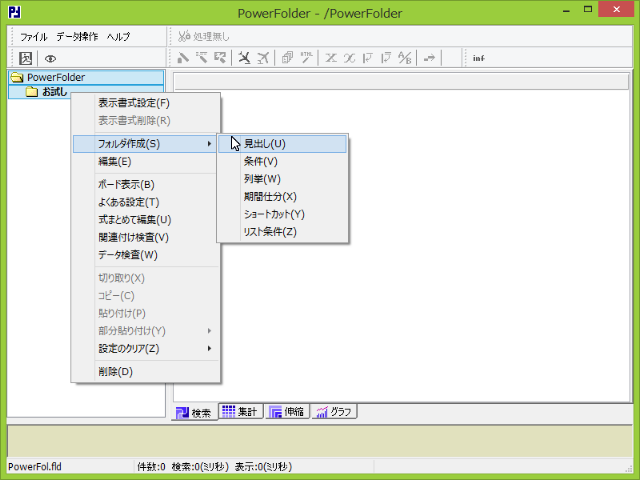Choose データ検査(W) menu entry
The image size is (640, 480).
[x=146, y=255]
